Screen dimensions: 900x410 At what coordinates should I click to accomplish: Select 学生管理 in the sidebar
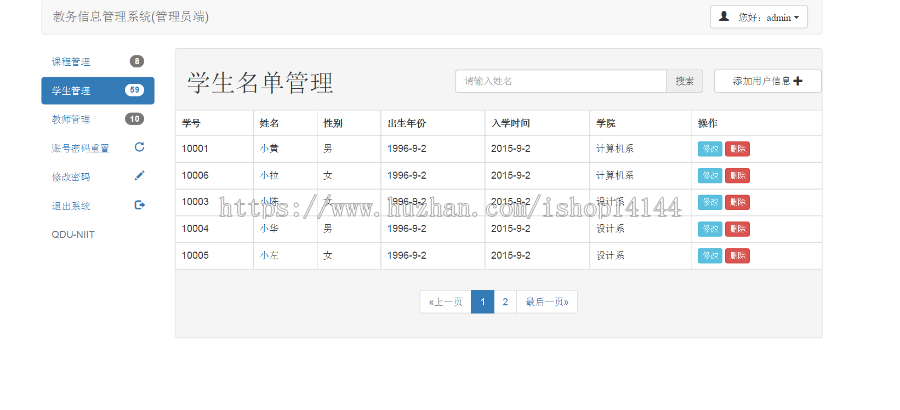pyautogui.click(x=98, y=91)
